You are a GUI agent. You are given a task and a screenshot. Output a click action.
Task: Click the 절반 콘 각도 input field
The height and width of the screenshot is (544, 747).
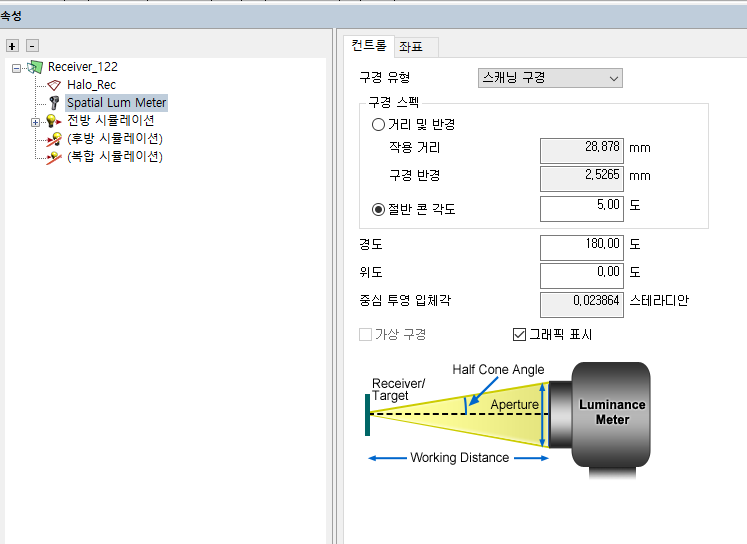(x=582, y=209)
